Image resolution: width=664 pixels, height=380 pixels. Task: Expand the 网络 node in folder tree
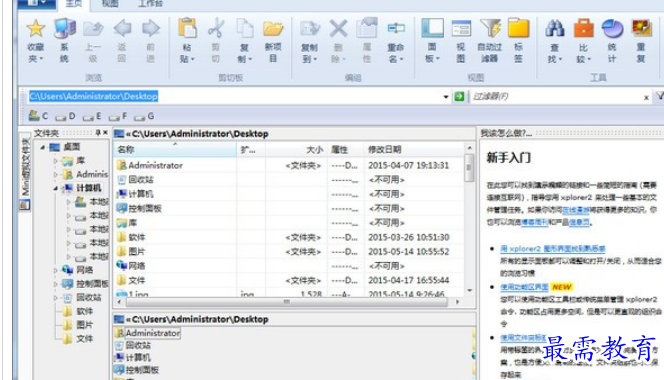point(55,270)
